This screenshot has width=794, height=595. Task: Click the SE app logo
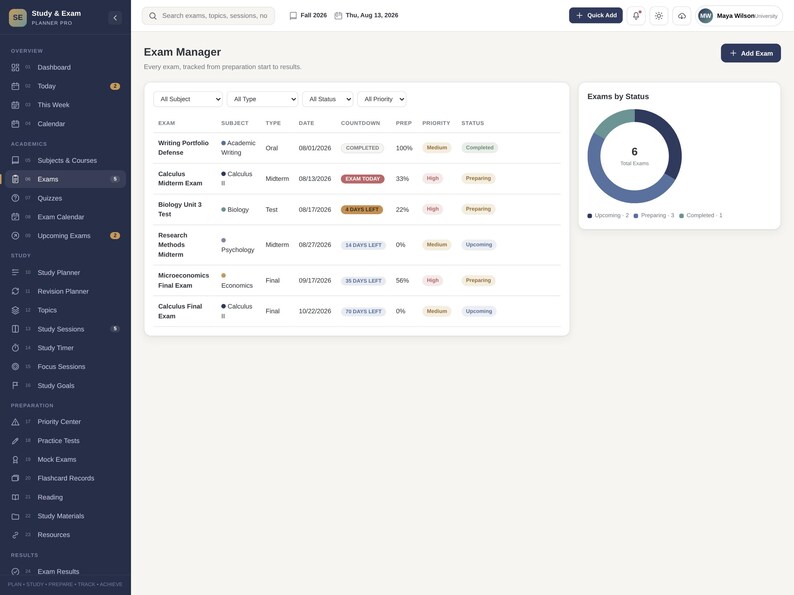18,18
